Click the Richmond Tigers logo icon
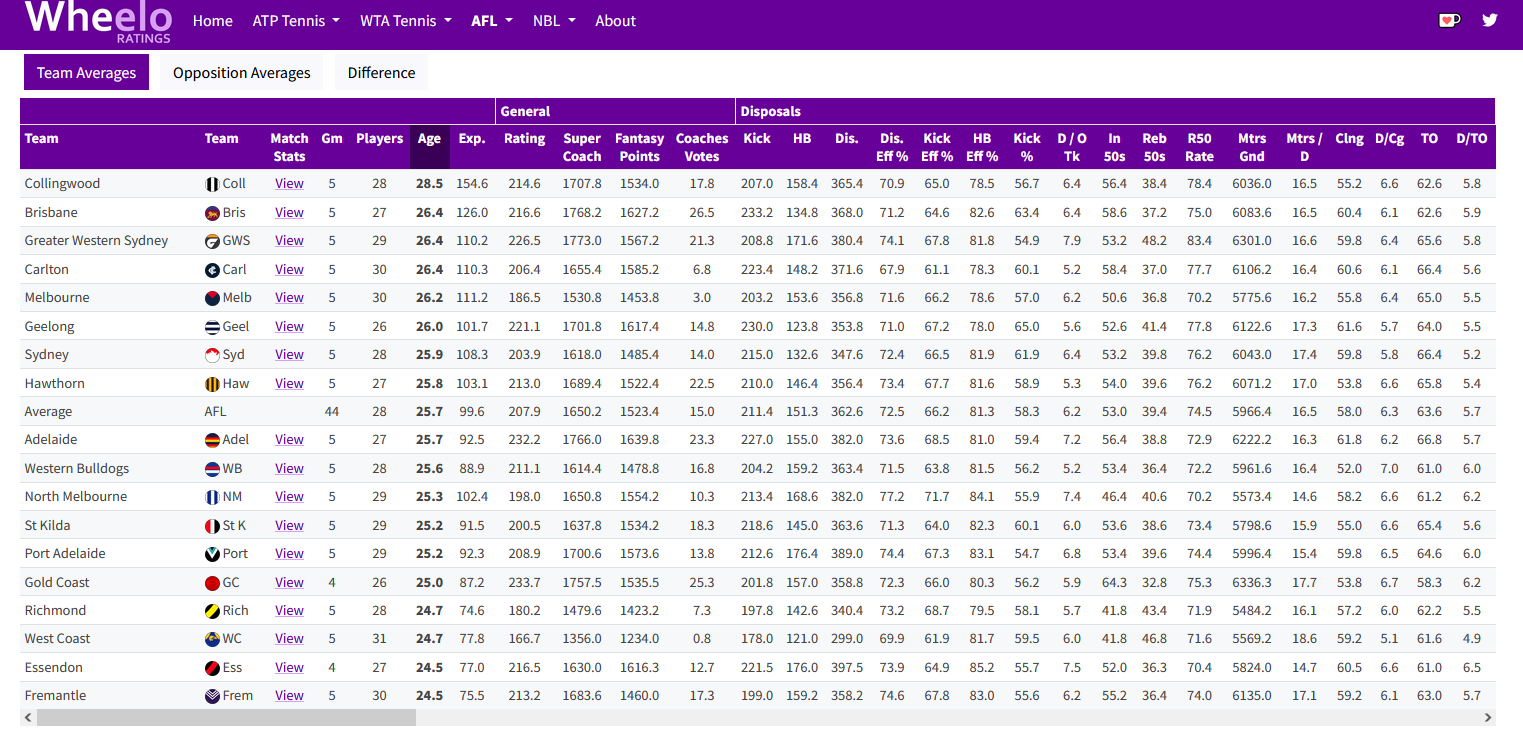Viewport: 1523px width, 731px height. pyautogui.click(x=212, y=611)
